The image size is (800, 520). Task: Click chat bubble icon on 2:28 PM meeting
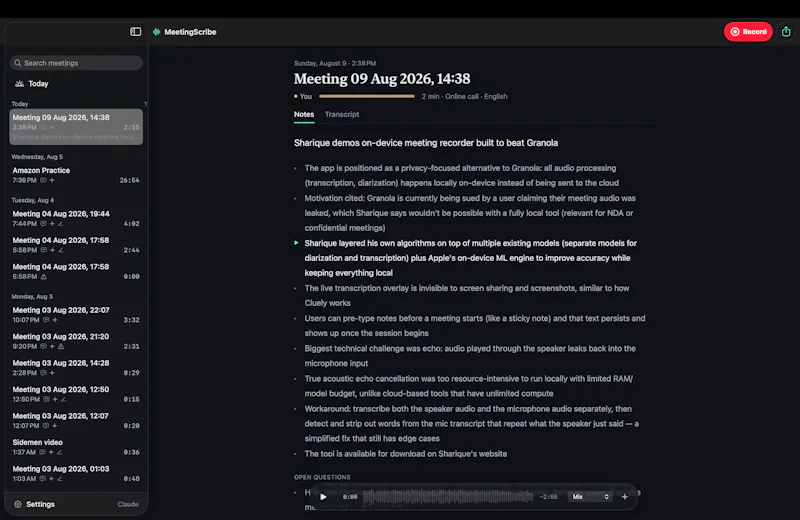pyautogui.click(x=43, y=373)
